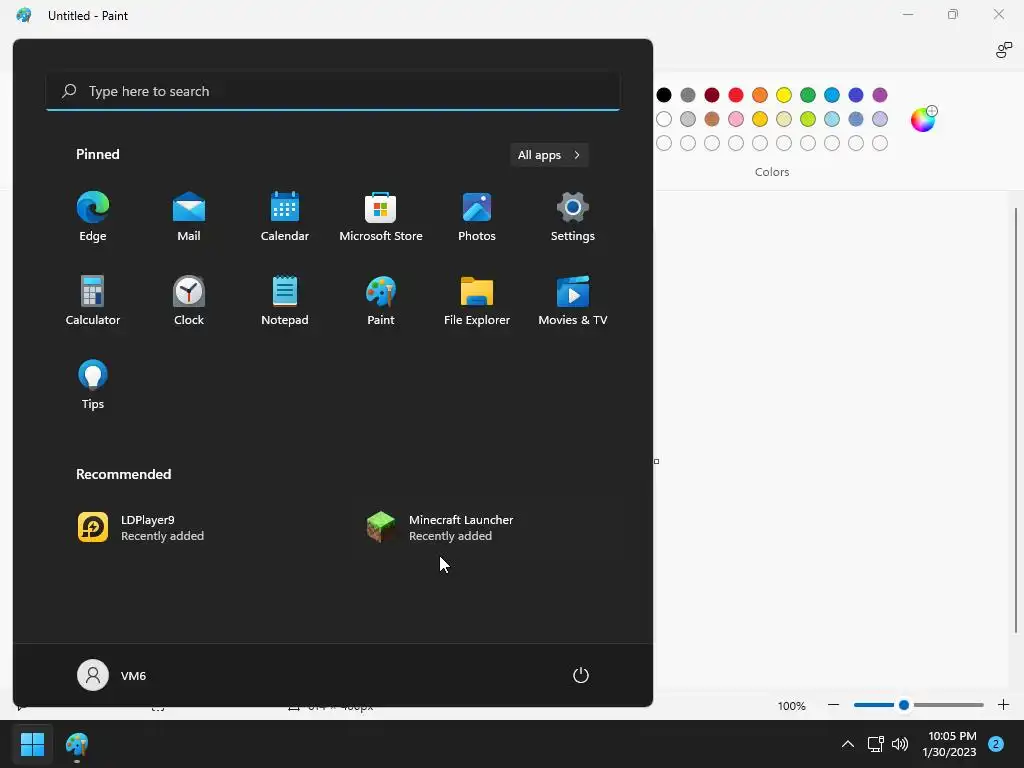Select the turquoise blue swatch in Paint
1024x768 pixels.
(x=832, y=95)
